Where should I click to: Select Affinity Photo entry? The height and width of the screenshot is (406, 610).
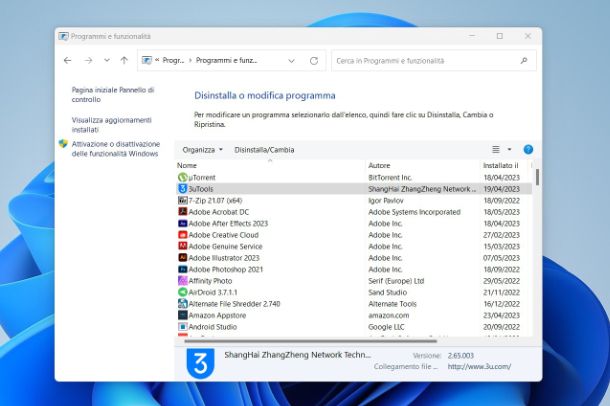[210, 280]
